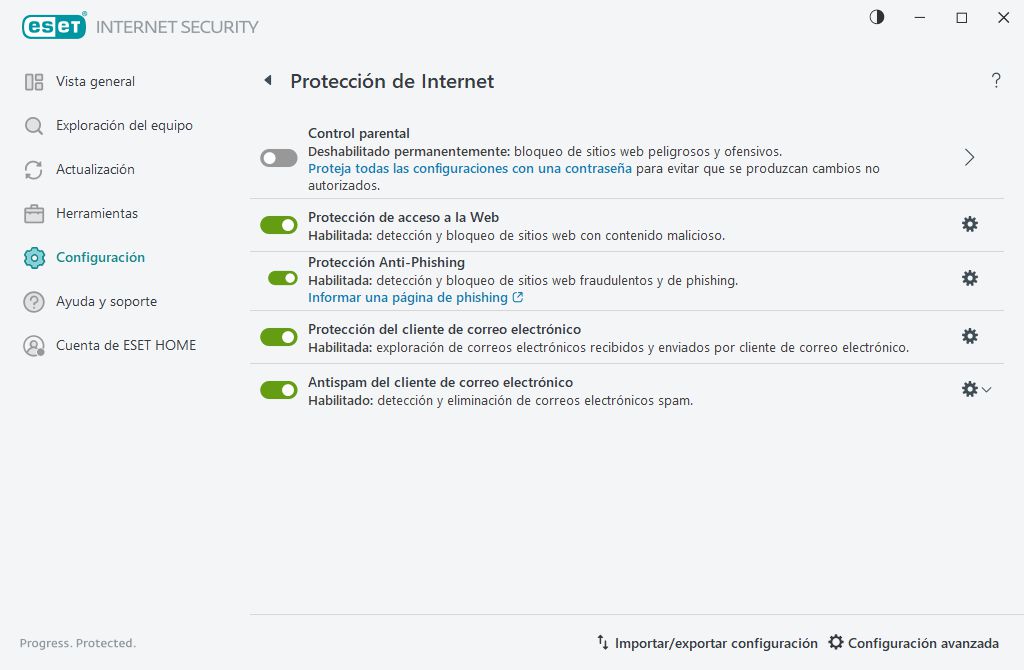
Task: Disable Protección de acceso a la Web
Action: (x=279, y=224)
